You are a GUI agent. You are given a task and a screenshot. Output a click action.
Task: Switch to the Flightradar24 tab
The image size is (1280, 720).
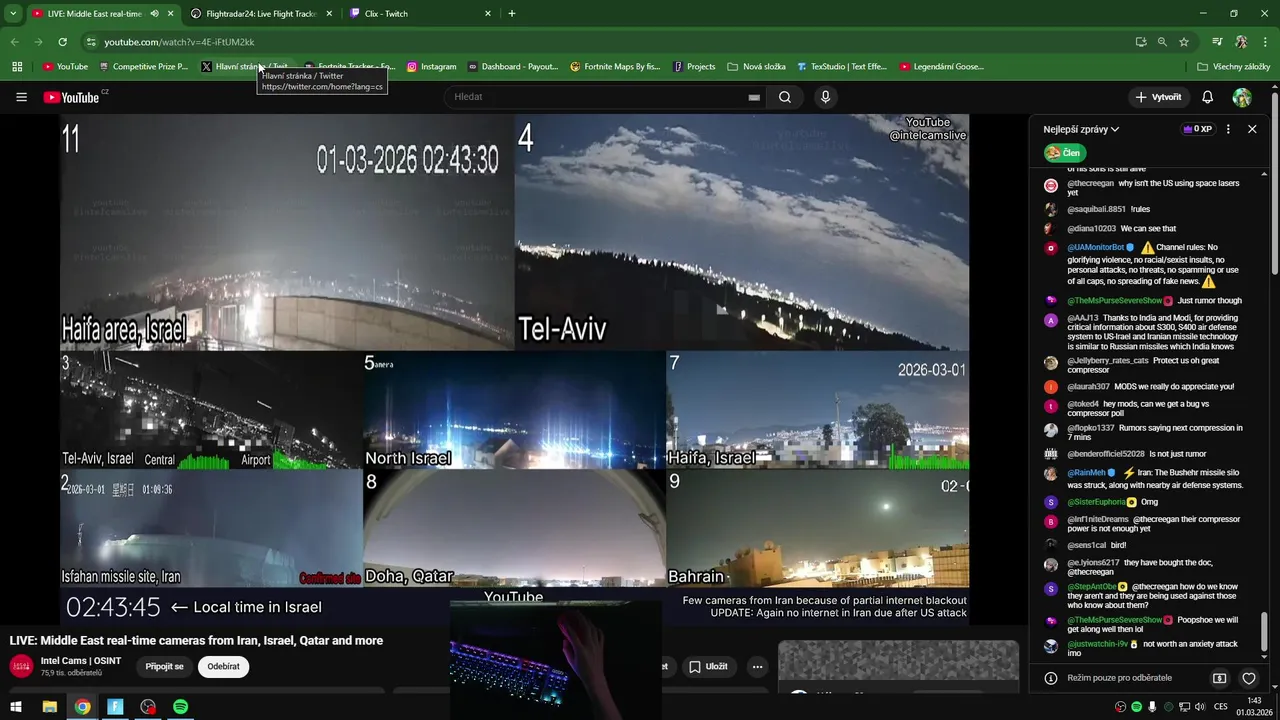[x=261, y=14]
